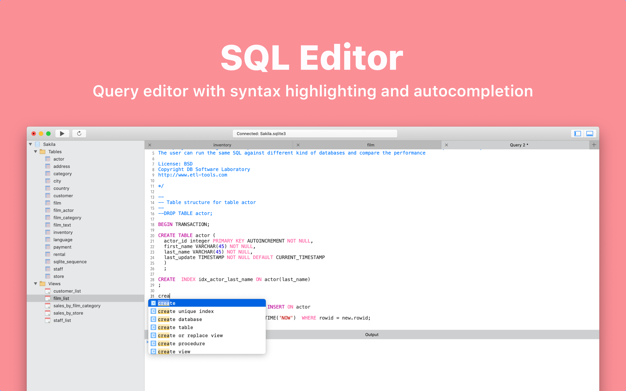Collapse the Sakila database node
The height and width of the screenshot is (391, 626).
point(30,144)
